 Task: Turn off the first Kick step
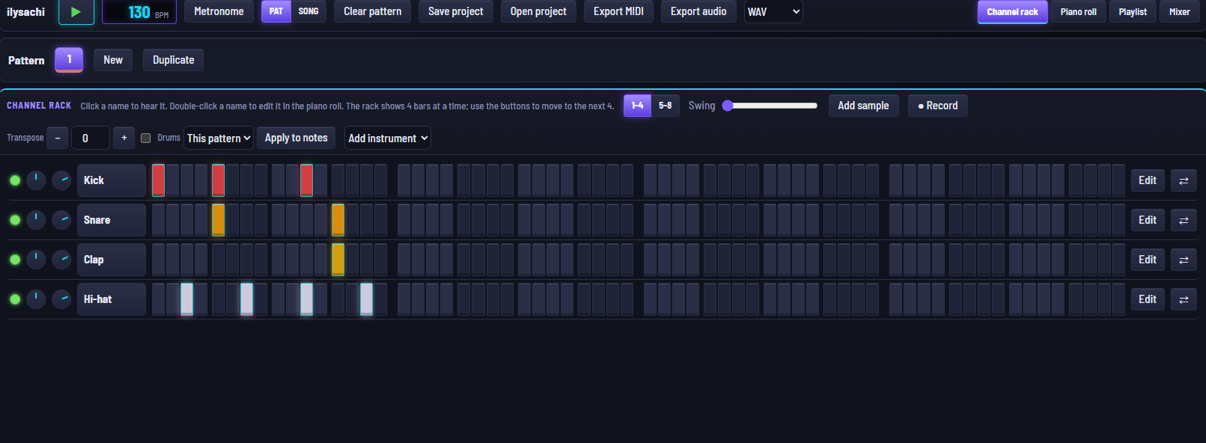158,180
